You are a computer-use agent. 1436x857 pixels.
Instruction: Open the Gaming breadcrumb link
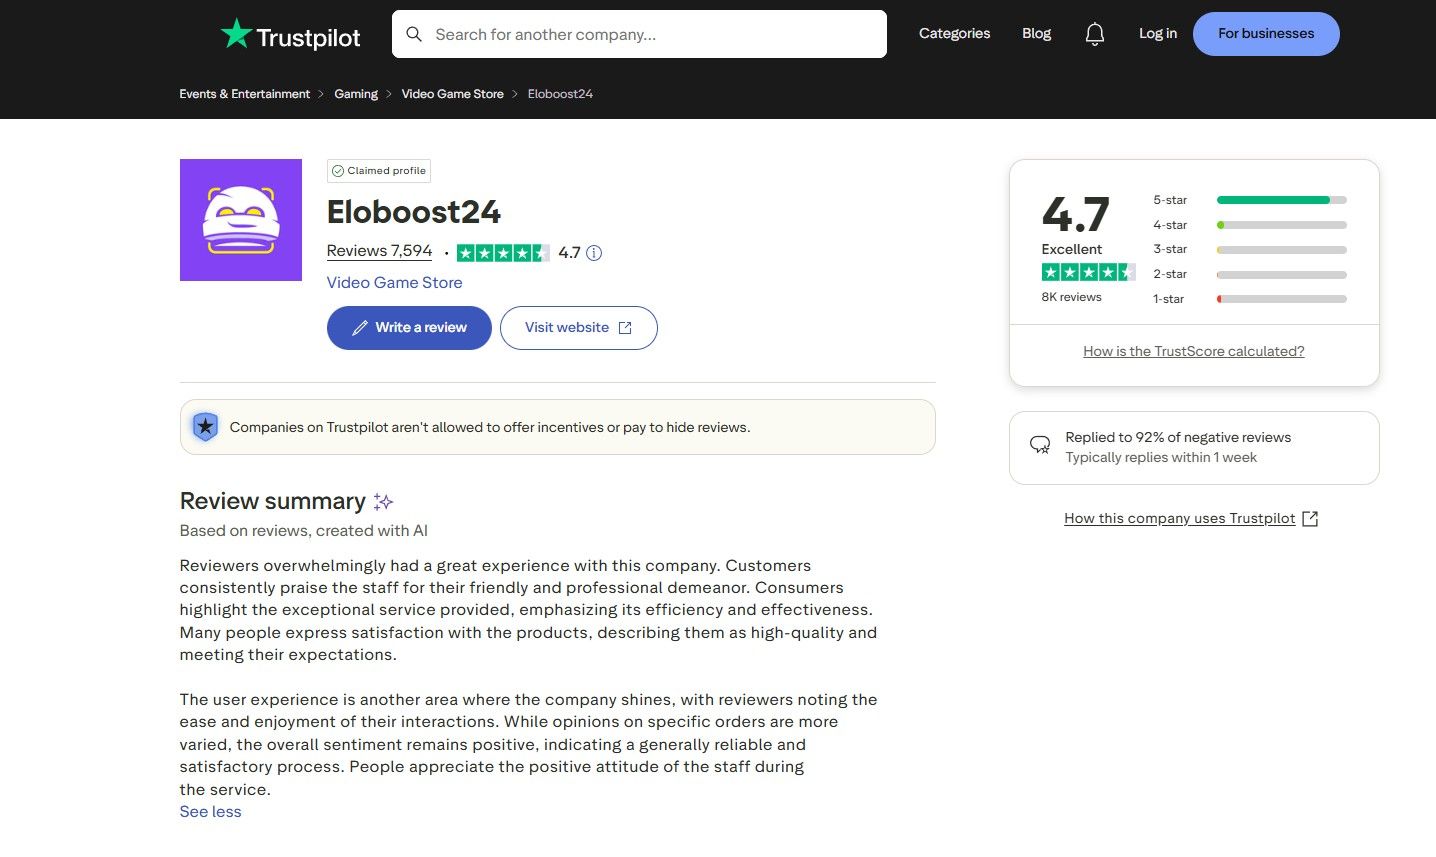[355, 93]
